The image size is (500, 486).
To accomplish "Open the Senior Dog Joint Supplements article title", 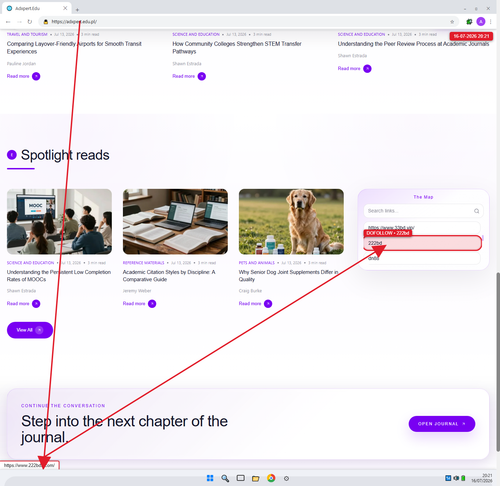I will pyautogui.click(x=288, y=276).
